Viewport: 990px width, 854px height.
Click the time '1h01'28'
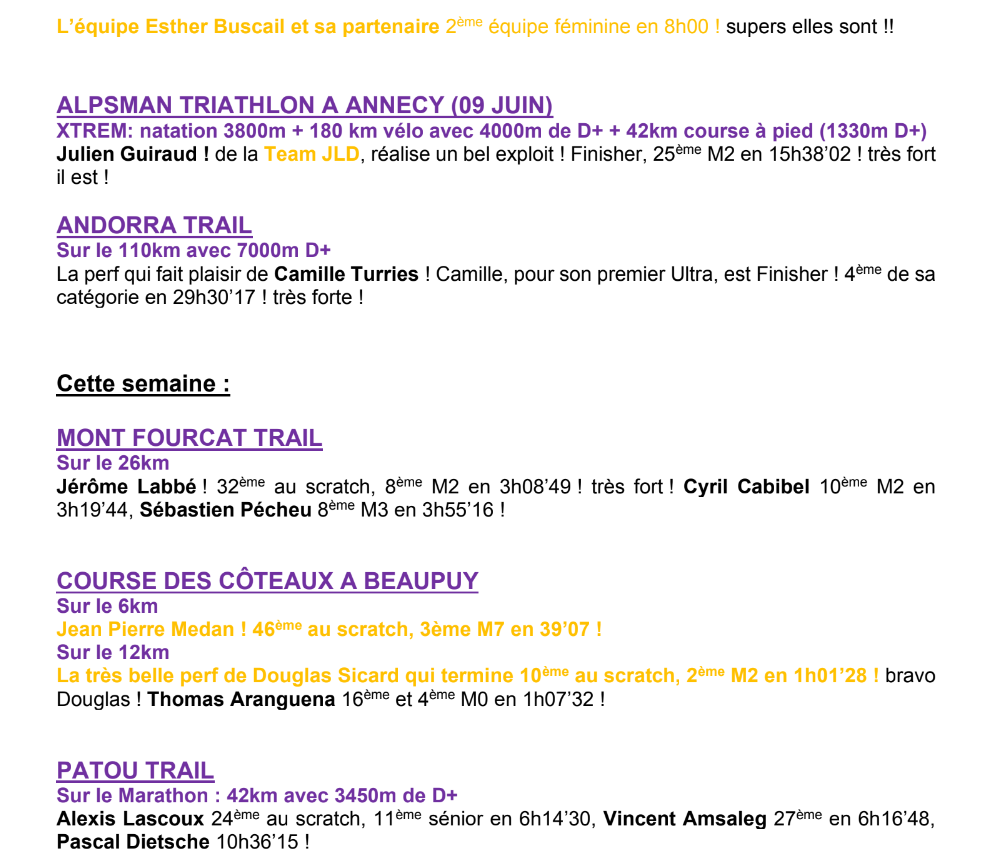[830, 676]
